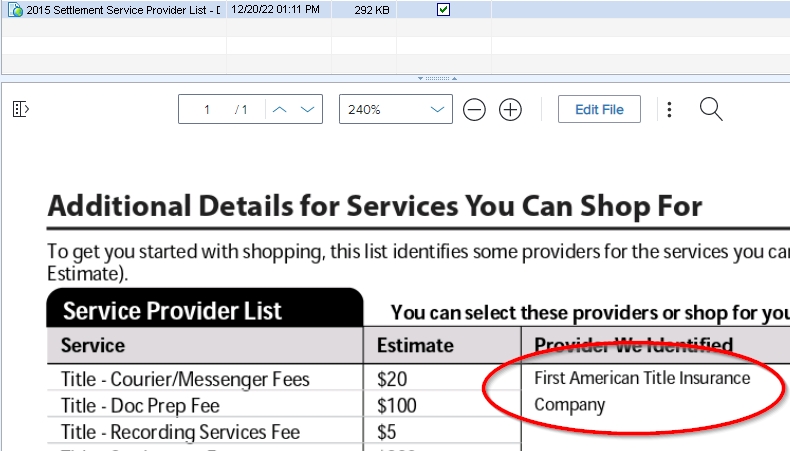
Task: Go to the previous page arrow
Action: click(280, 109)
